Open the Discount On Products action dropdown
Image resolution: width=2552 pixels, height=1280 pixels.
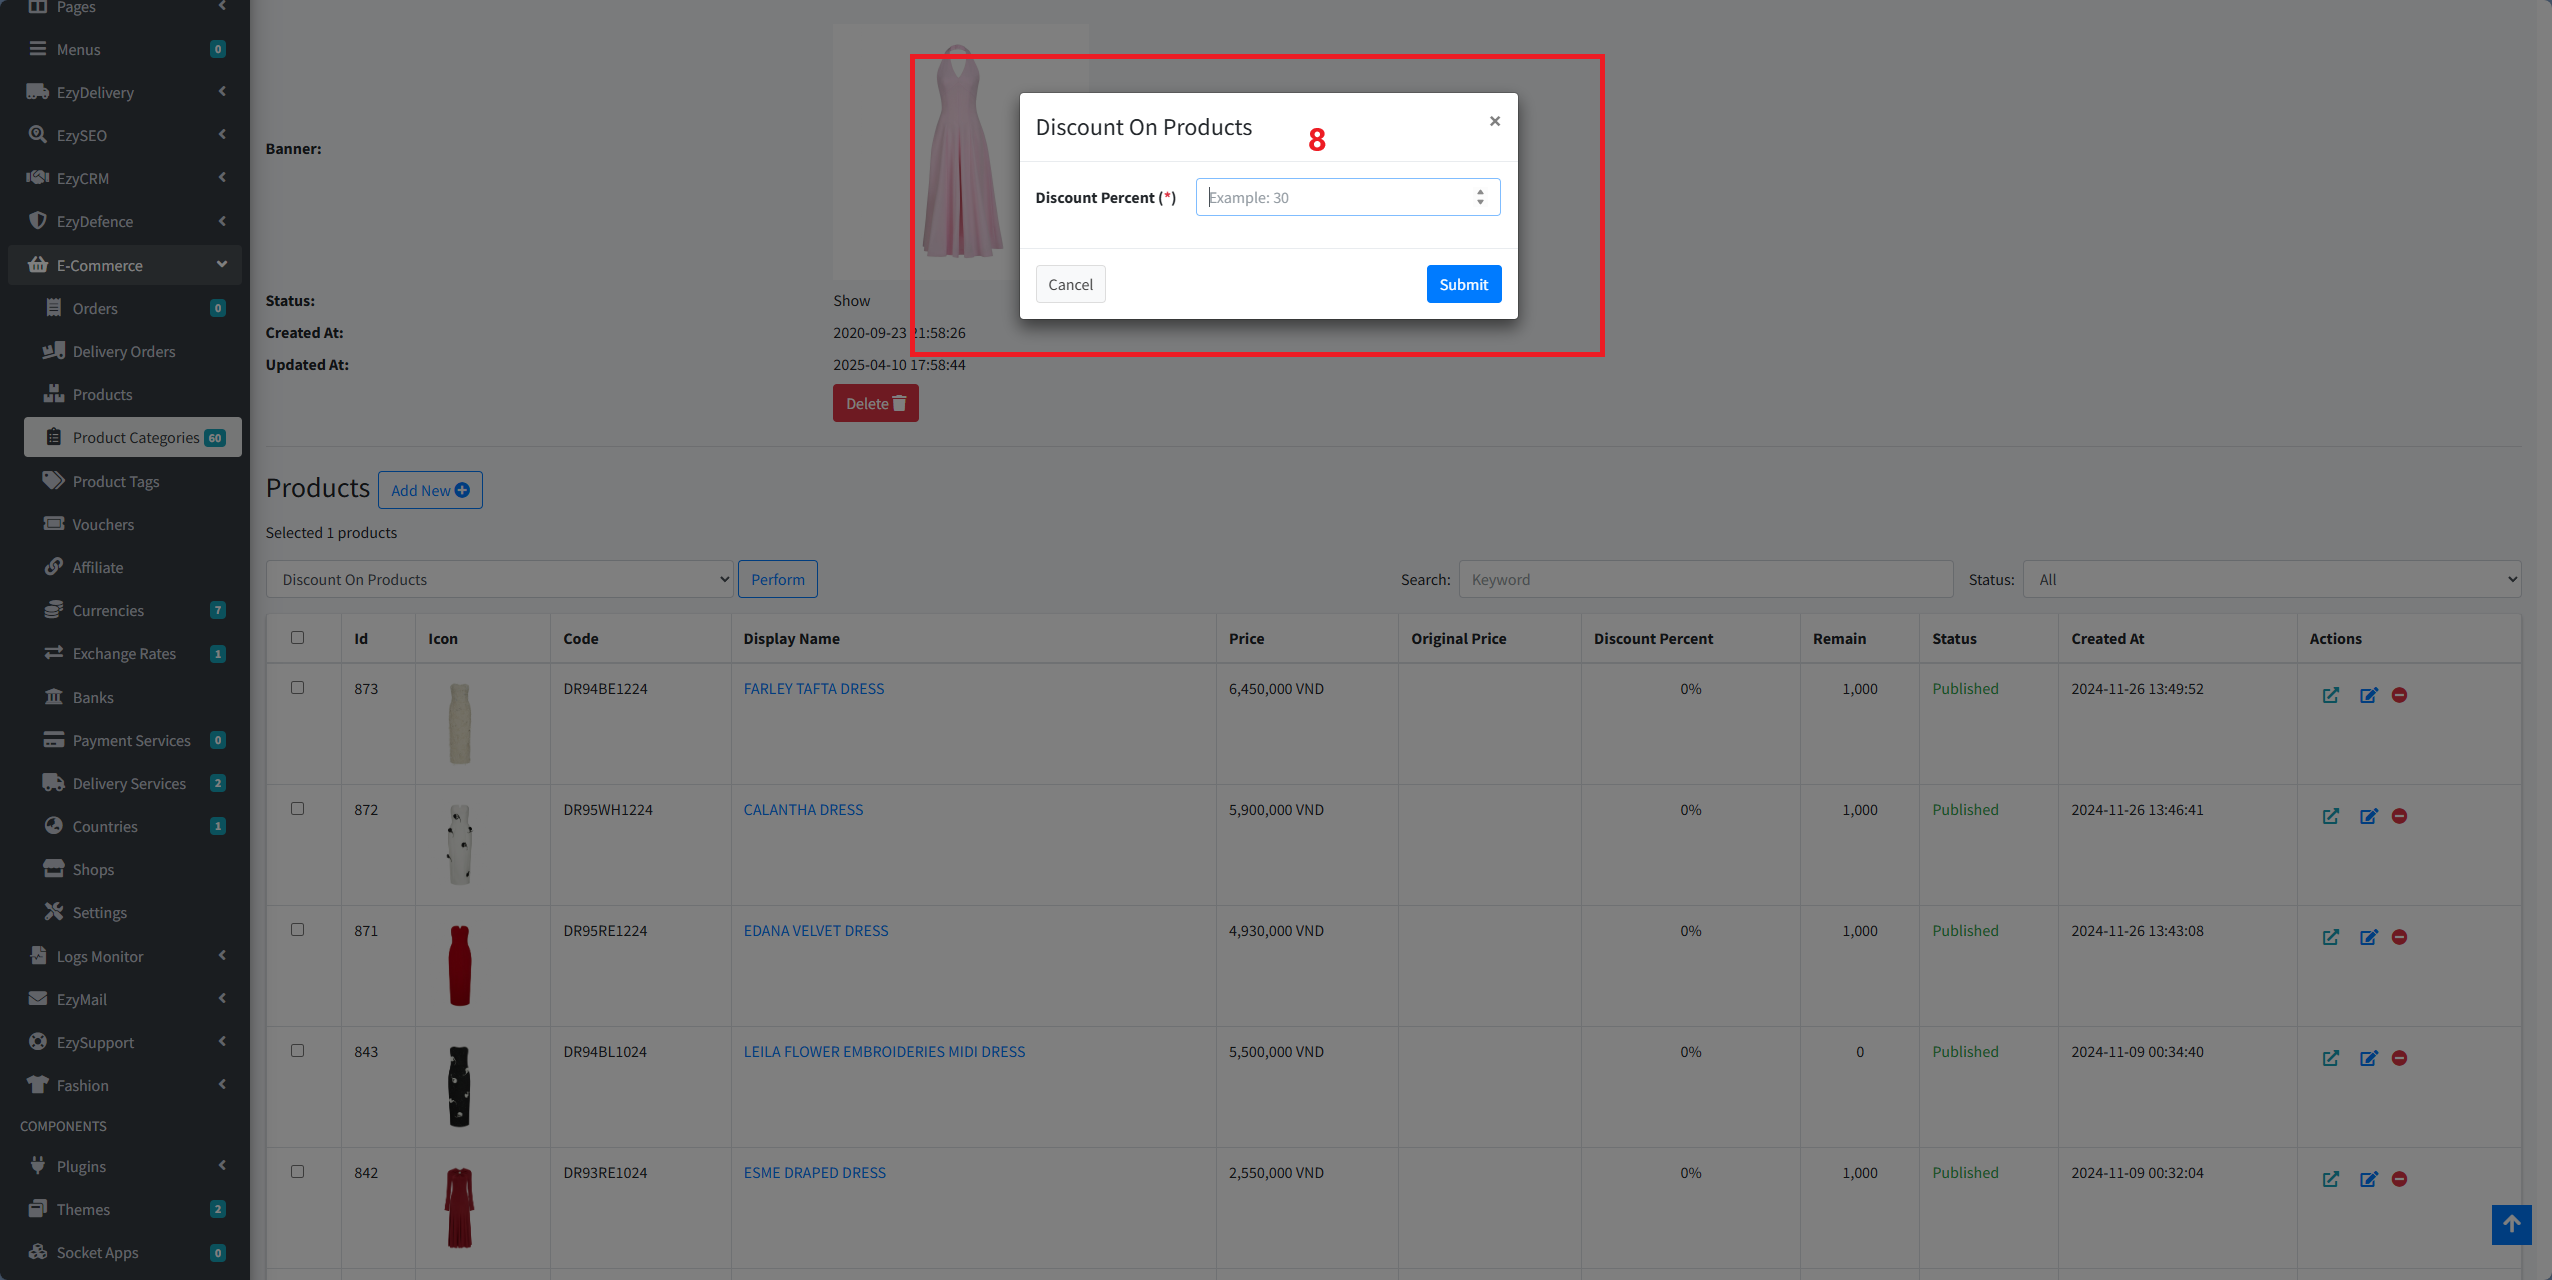(500, 580)
